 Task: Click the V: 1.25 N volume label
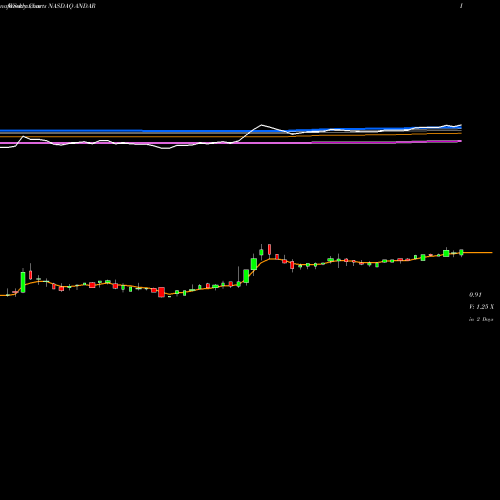click(481, 307)
